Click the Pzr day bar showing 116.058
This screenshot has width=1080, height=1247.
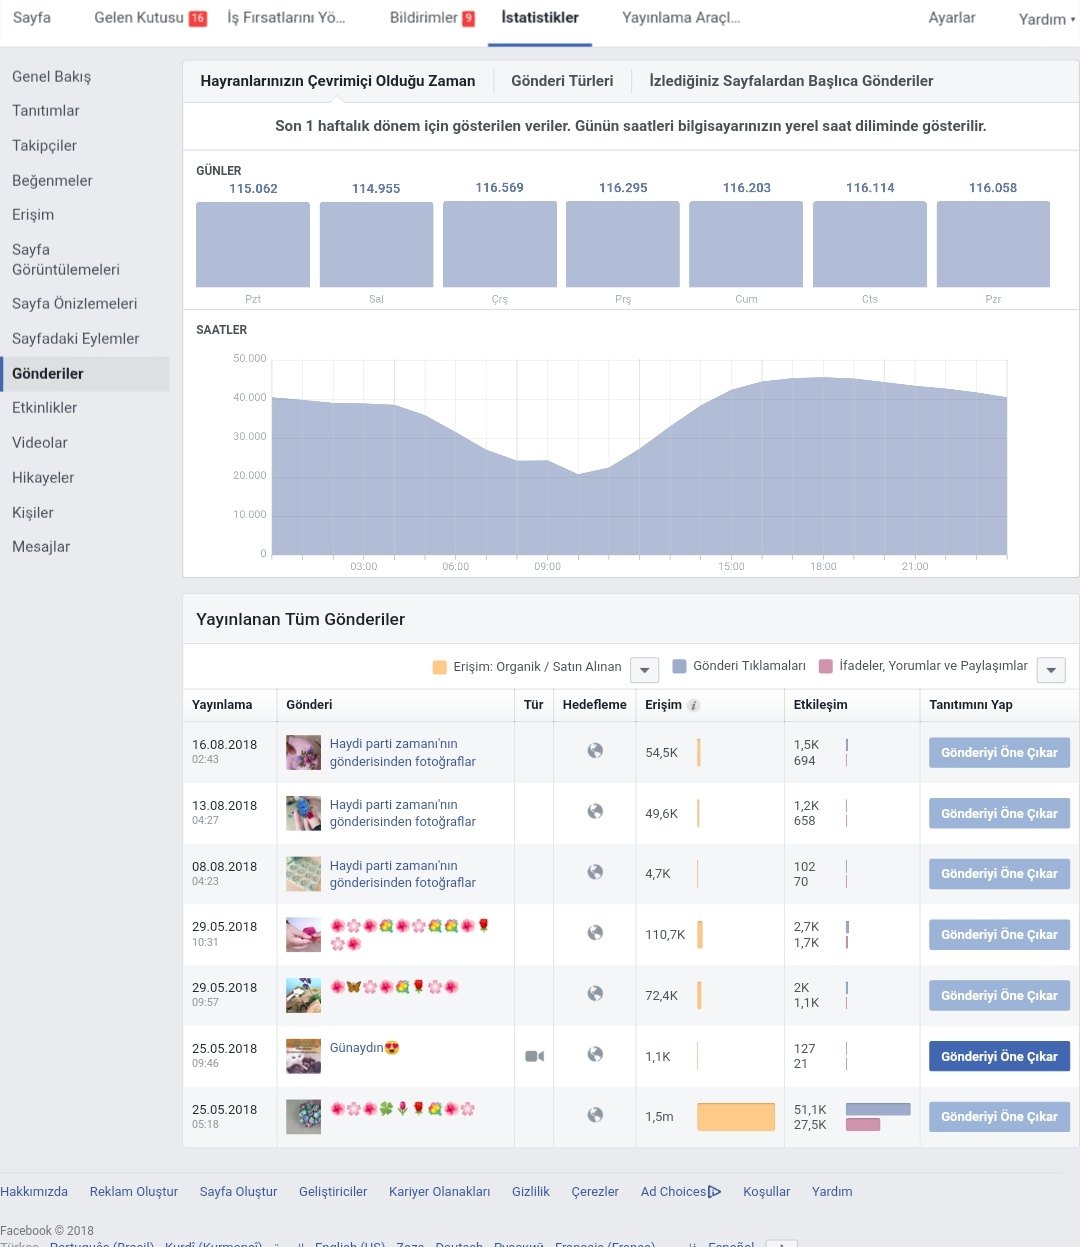pos(993,244)
